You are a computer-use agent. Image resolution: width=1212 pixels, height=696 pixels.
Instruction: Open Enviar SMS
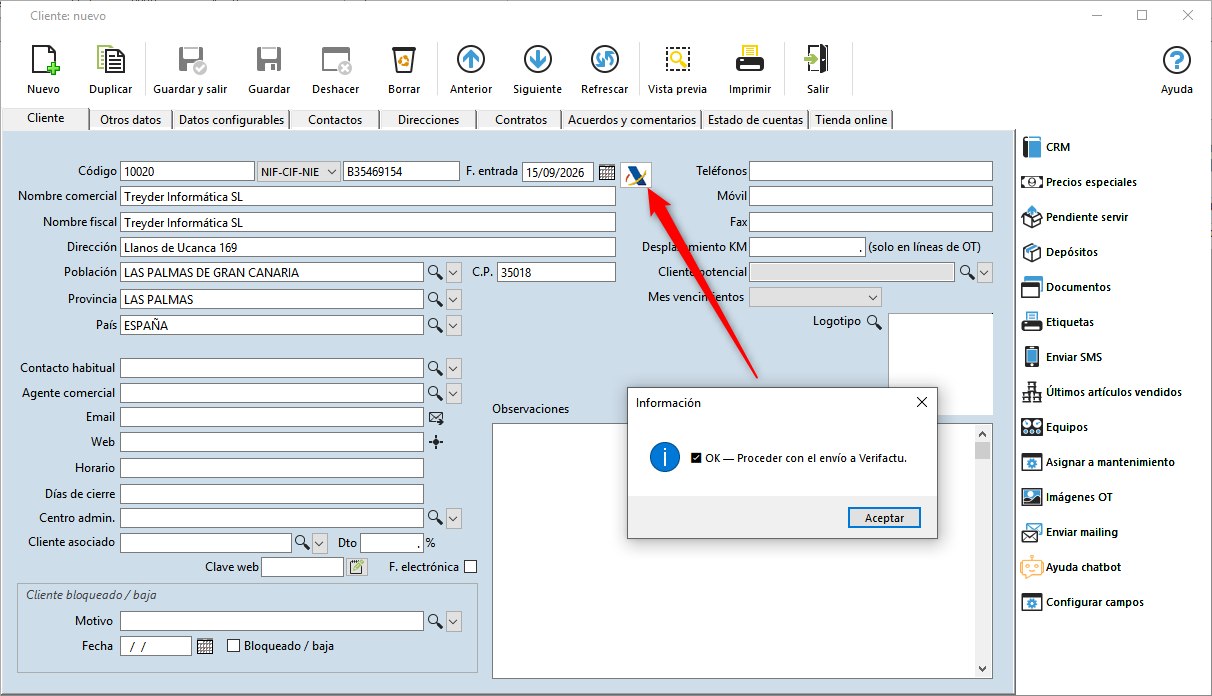(x=1062, y=357)
